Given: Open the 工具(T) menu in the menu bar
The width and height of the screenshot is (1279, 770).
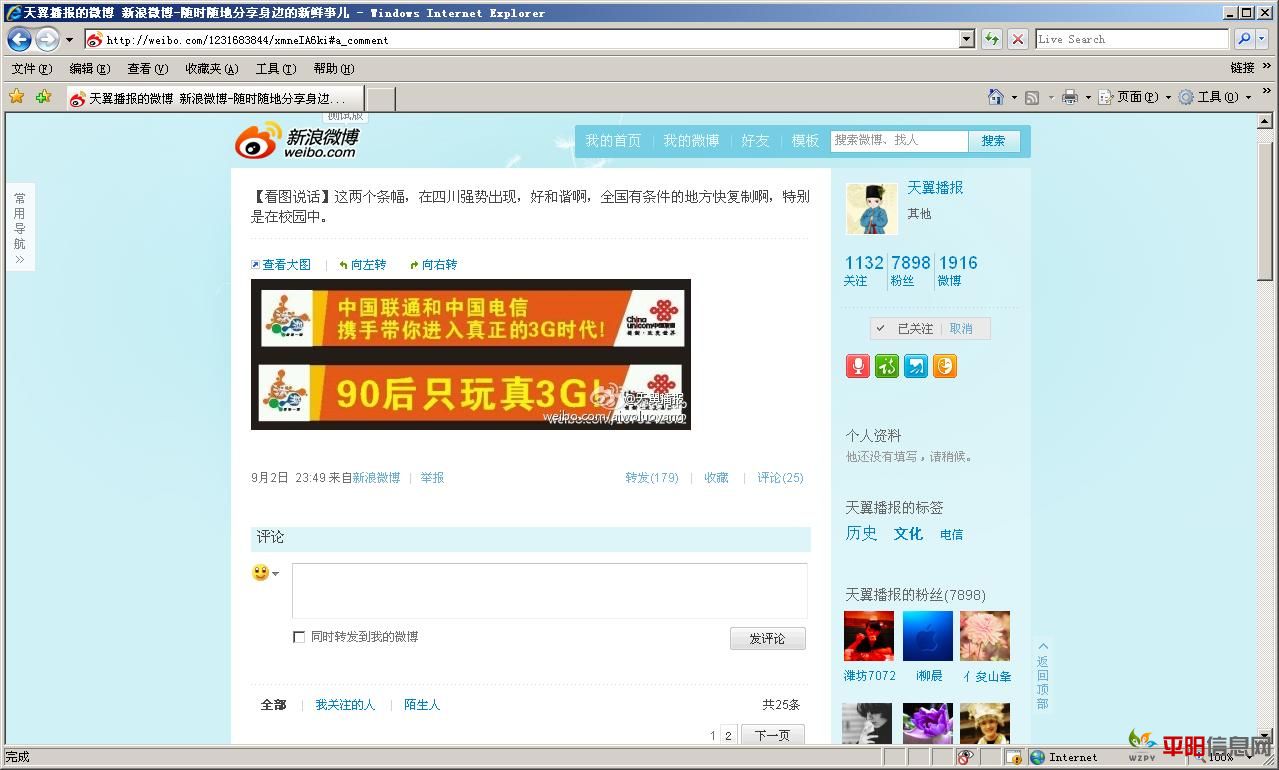Looking at the screenshot, I should tap(275, 69).
